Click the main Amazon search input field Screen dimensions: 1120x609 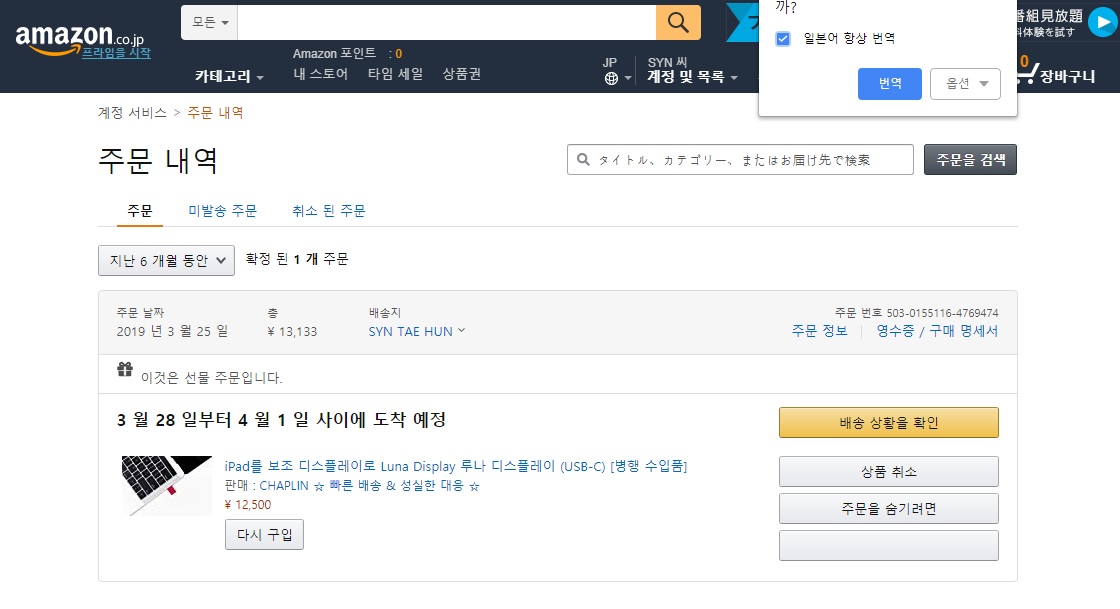click(446, 22)
